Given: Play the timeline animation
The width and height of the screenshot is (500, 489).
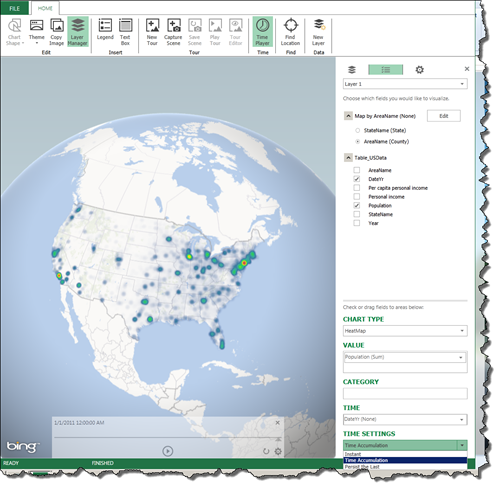Looking at the screenshot, I should coord(167,451).
